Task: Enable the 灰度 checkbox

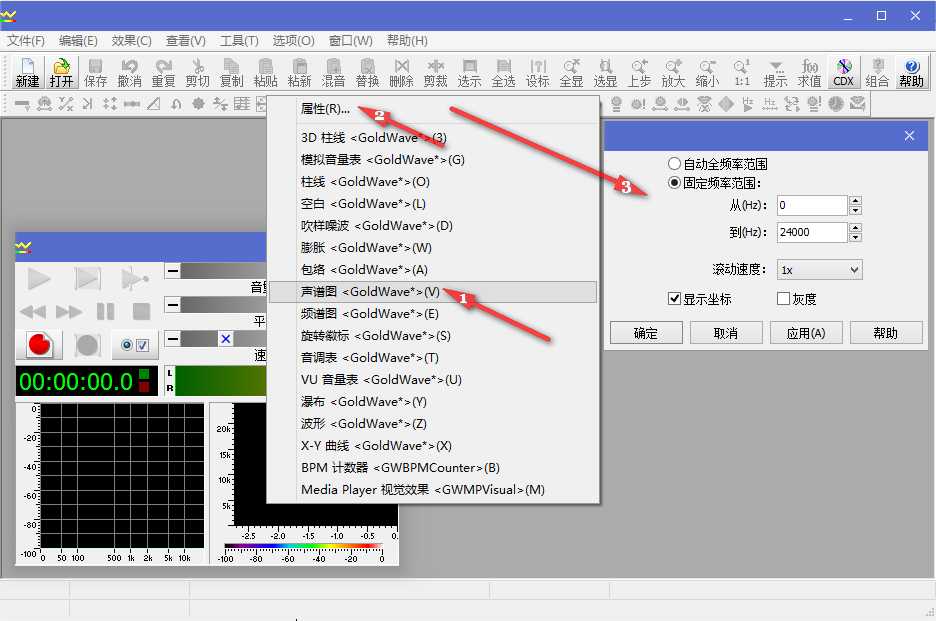Action: (783, 299)
